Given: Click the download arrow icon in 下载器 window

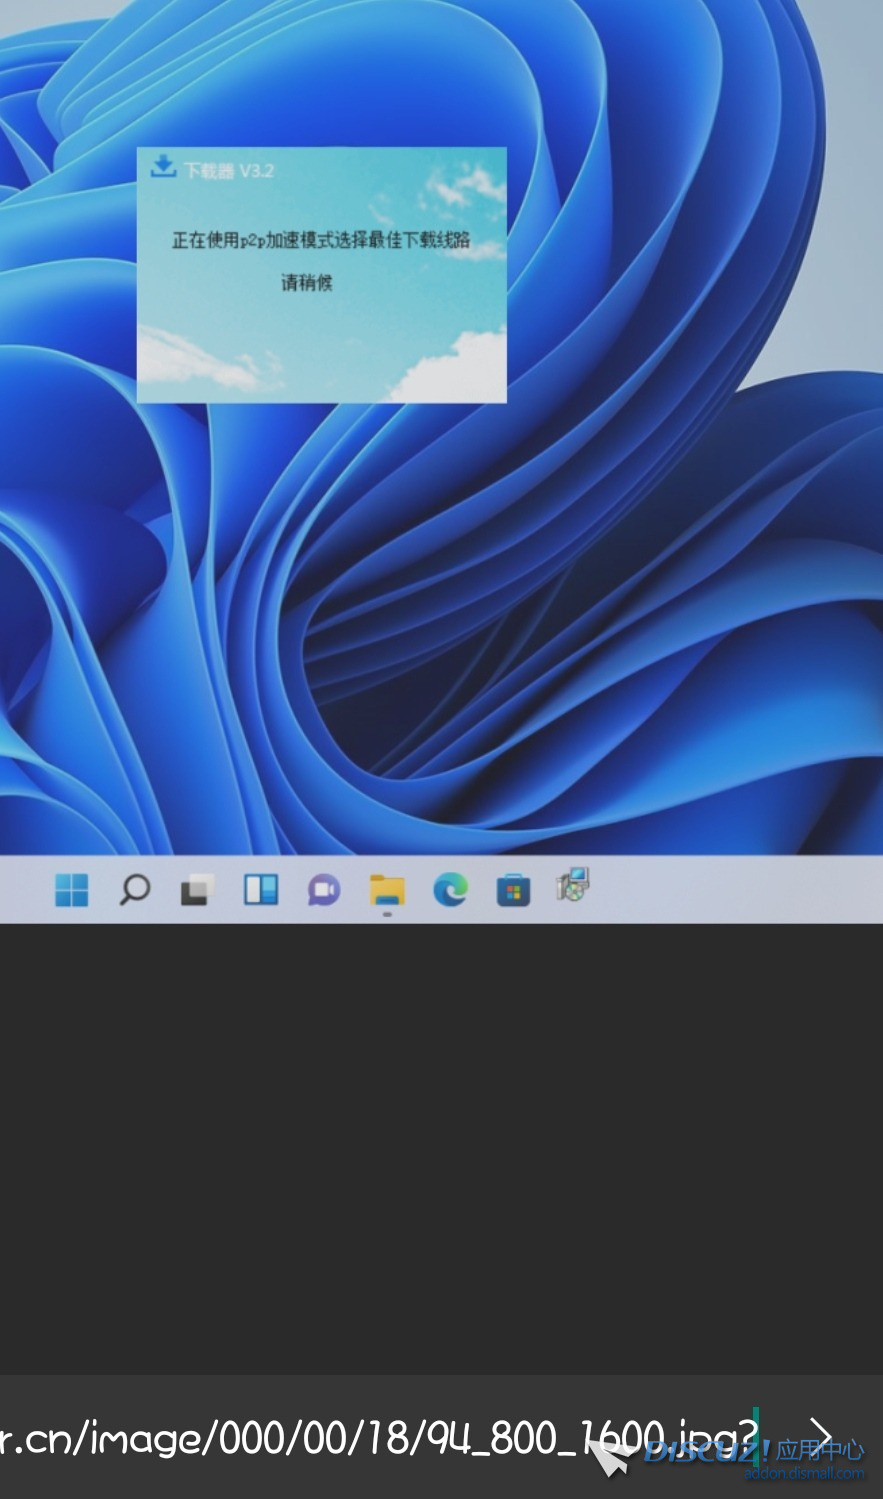Looking at the screenshot, I should coord(162,167).
